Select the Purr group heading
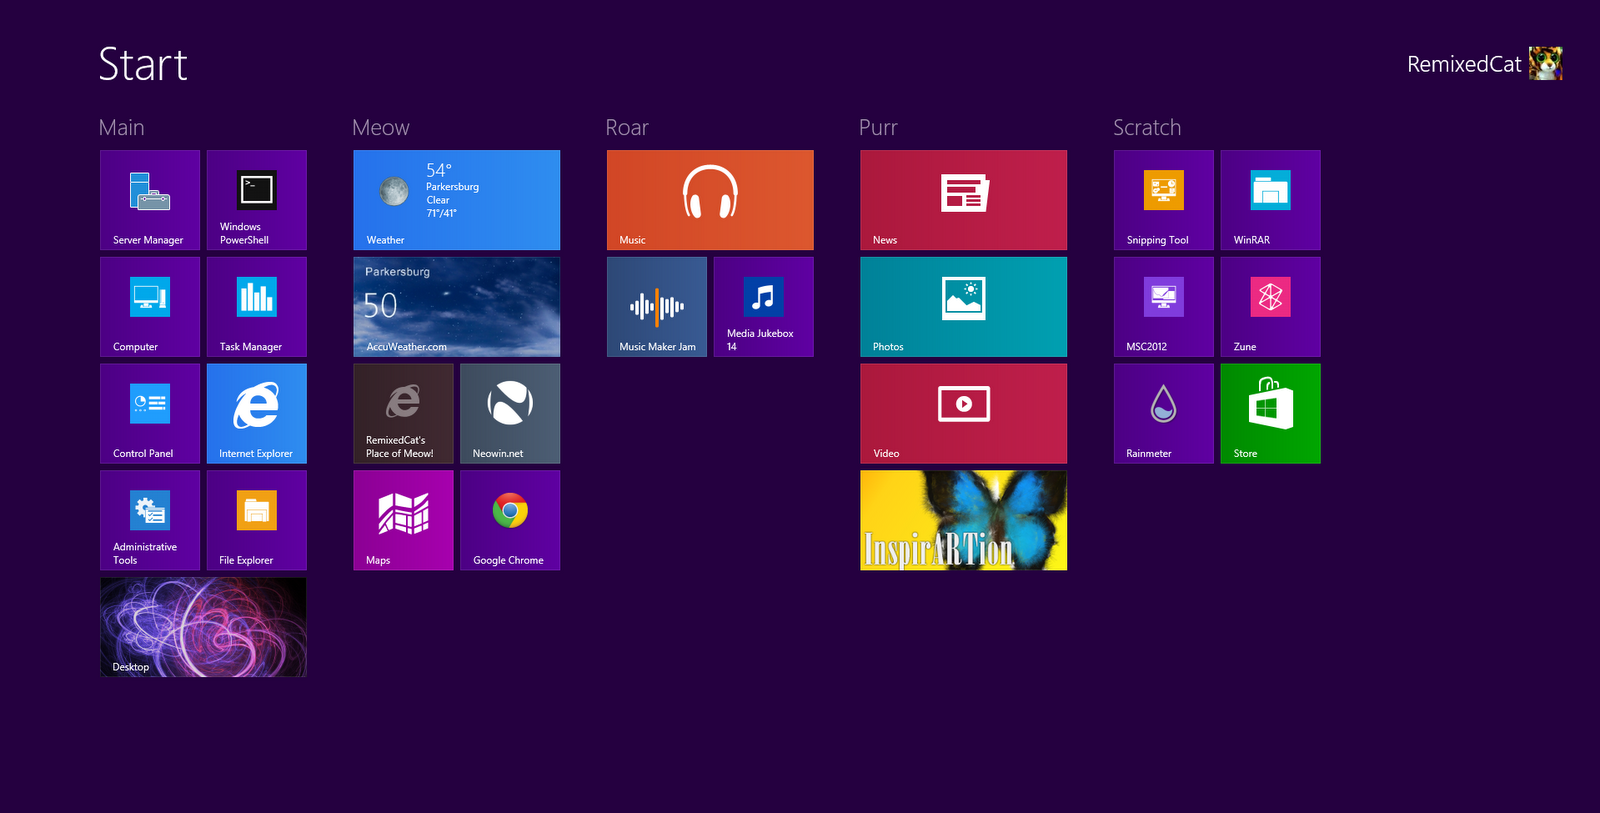Screen dimensions: 1600x813 [878, 128]
